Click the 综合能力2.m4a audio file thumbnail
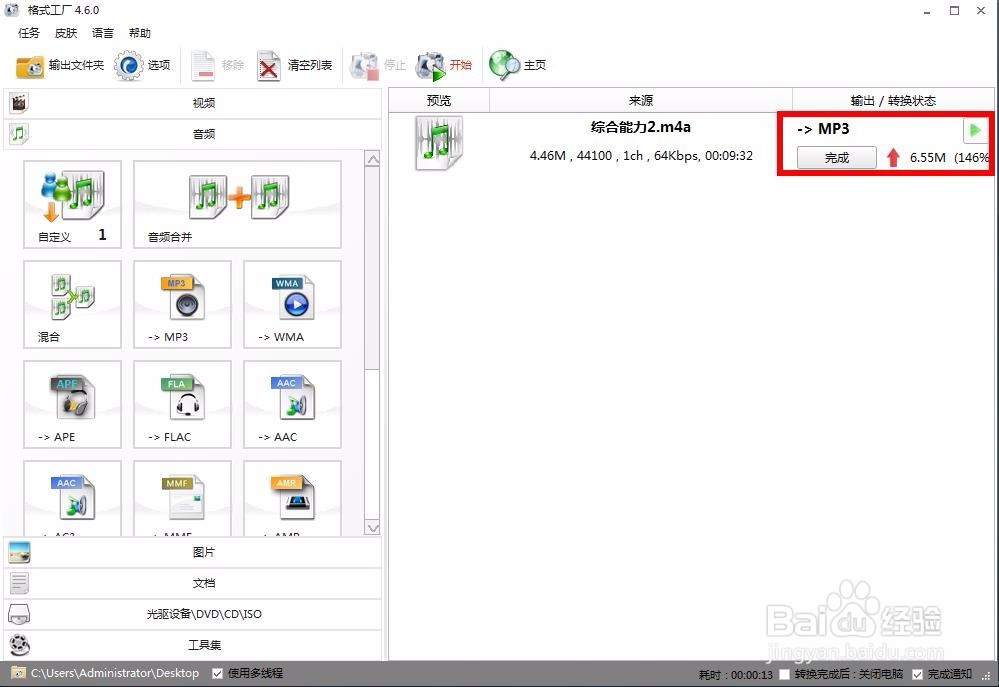 438,143
